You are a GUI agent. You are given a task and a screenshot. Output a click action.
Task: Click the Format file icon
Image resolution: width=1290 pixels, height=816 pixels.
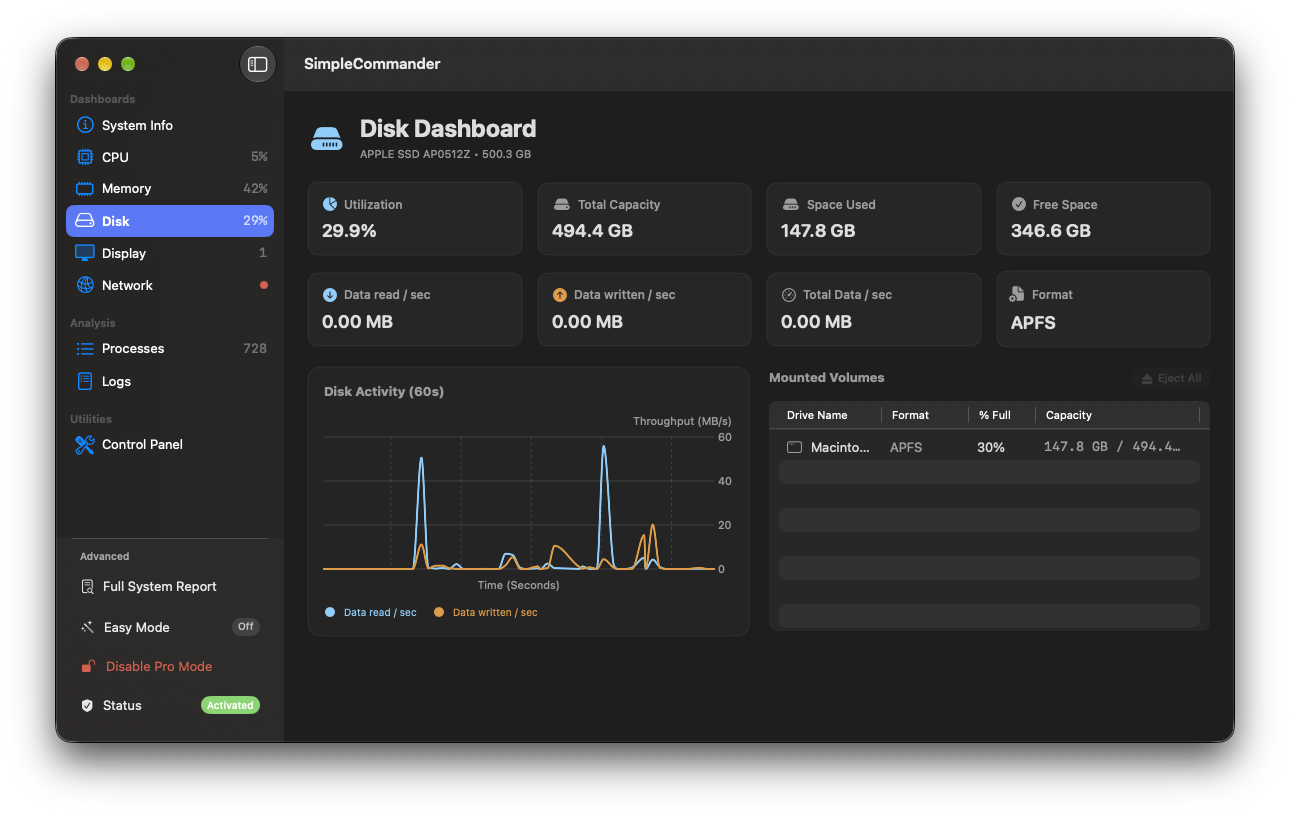[x=1017, y=295]
